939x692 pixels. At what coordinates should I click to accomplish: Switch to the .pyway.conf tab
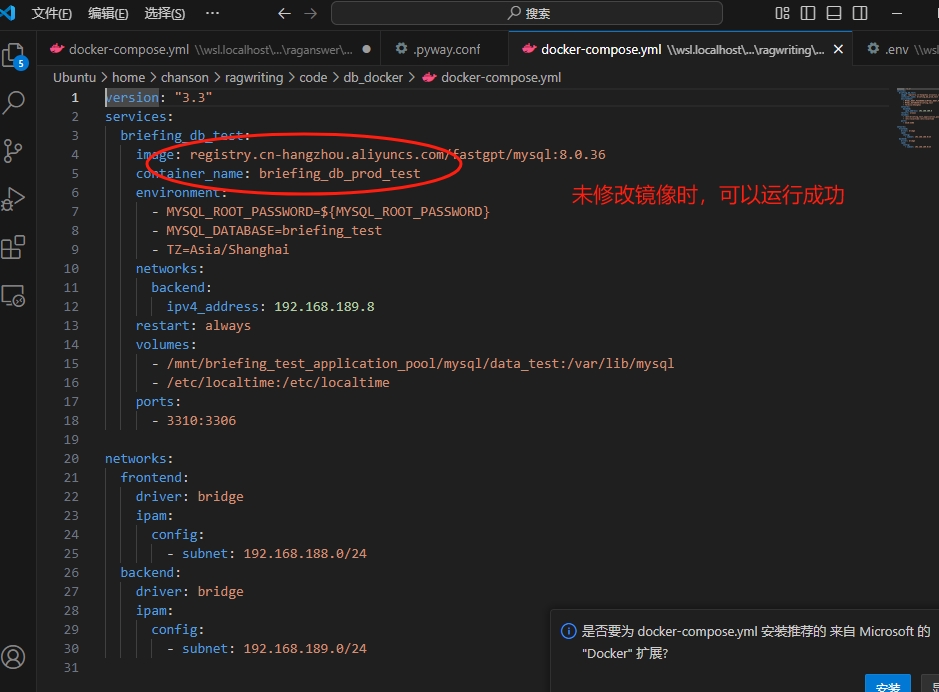point(438,49)
